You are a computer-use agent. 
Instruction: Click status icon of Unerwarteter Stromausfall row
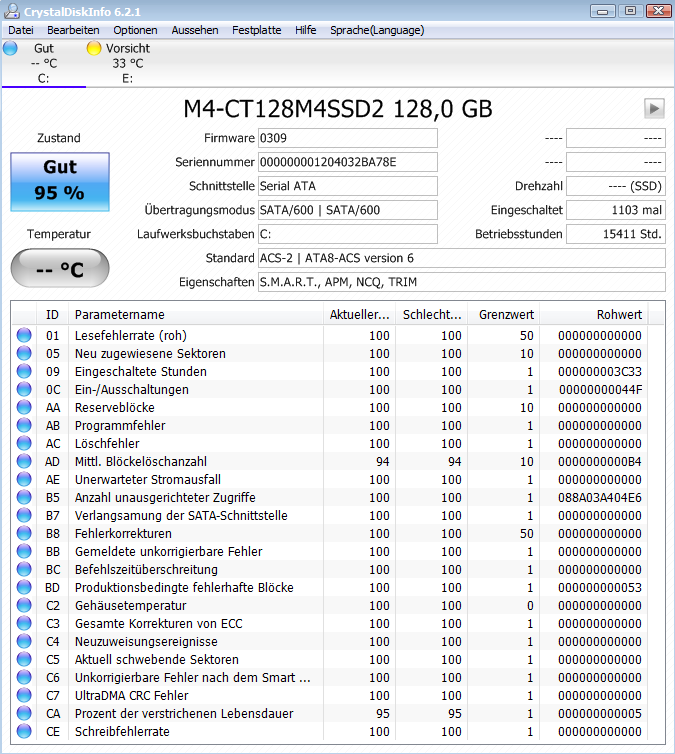[x=24, y=479]
